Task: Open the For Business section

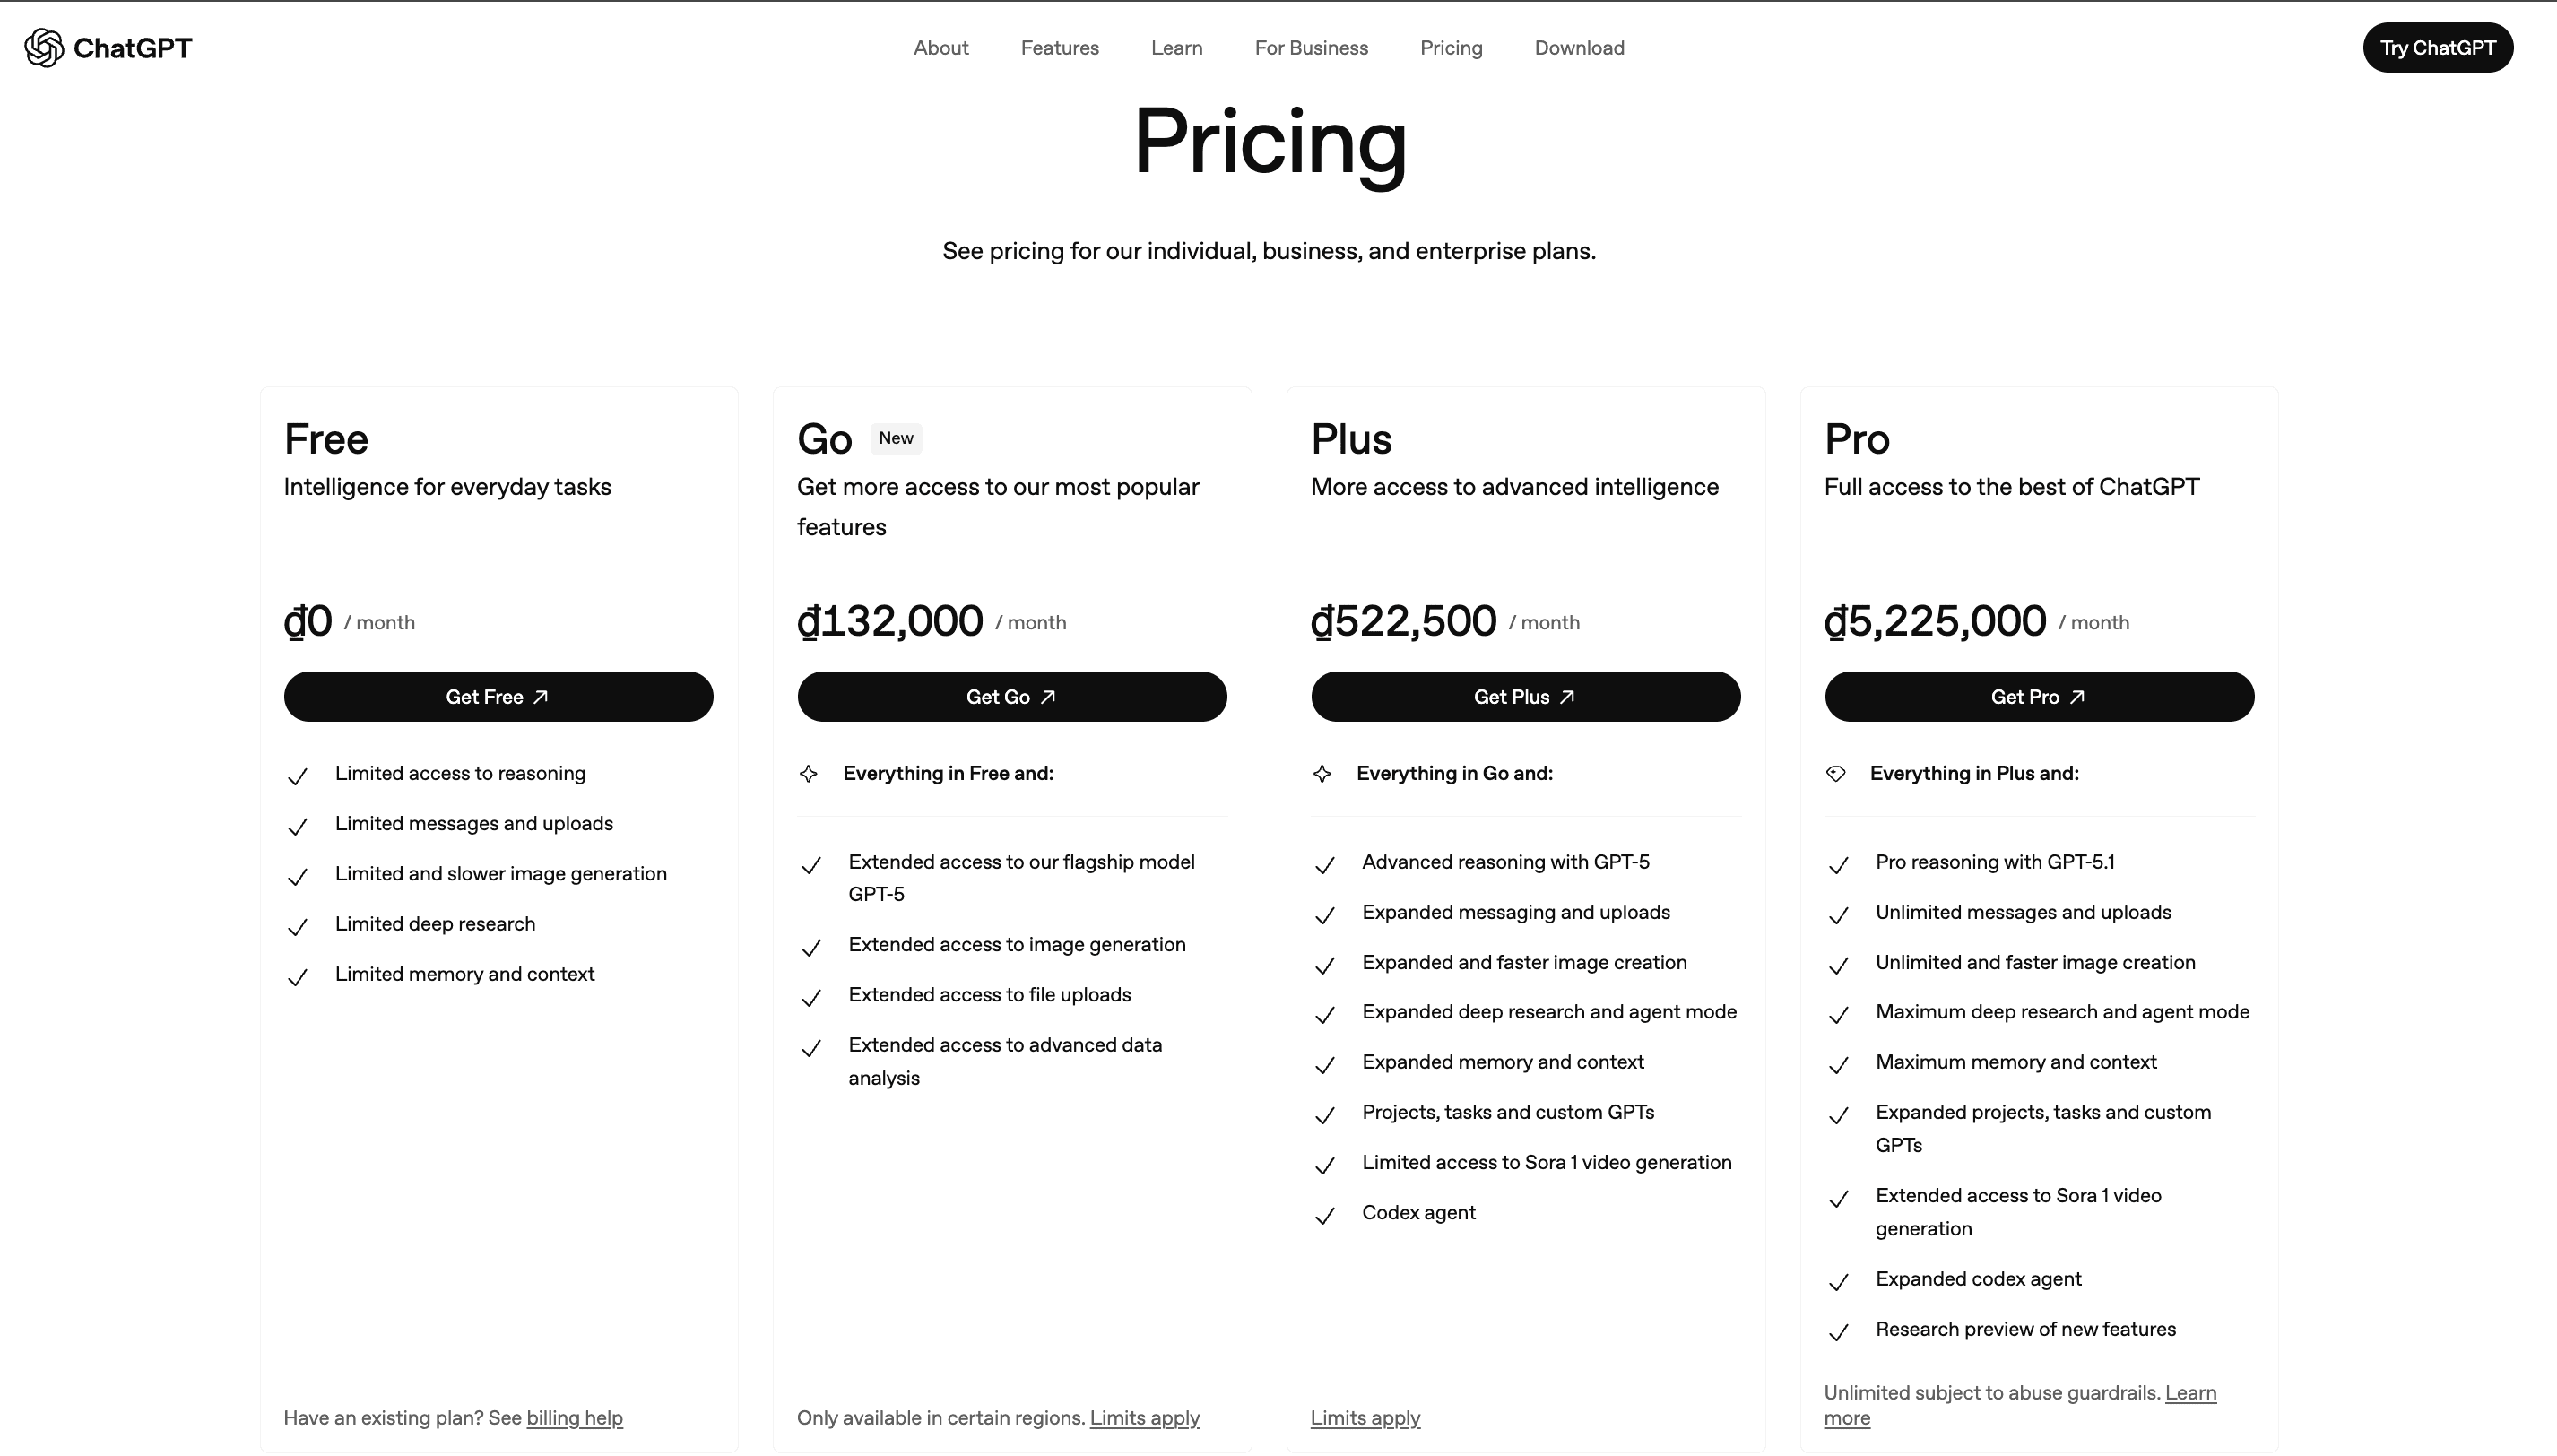Action: click(x=1311, y=47)
